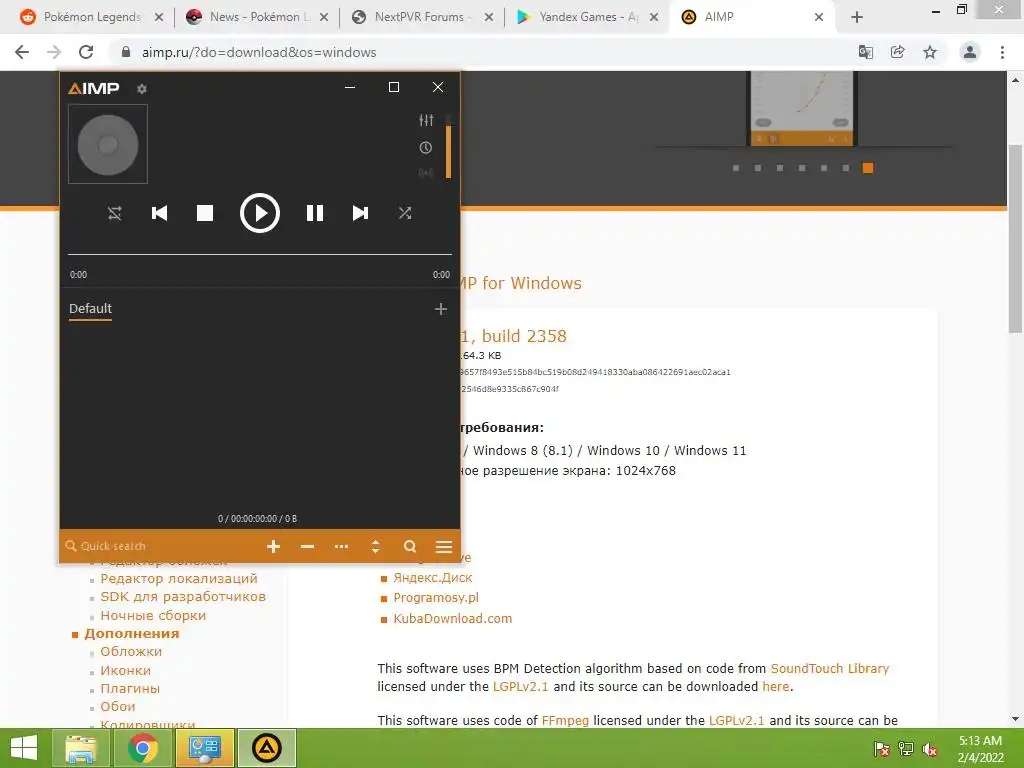Click the track seek bar
The width and height of the screenshot is (1024, 768).
260,254
